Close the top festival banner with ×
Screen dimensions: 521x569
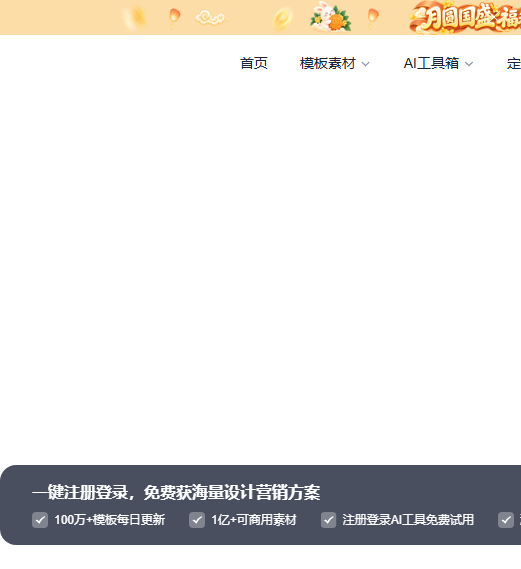coord(494,17)
